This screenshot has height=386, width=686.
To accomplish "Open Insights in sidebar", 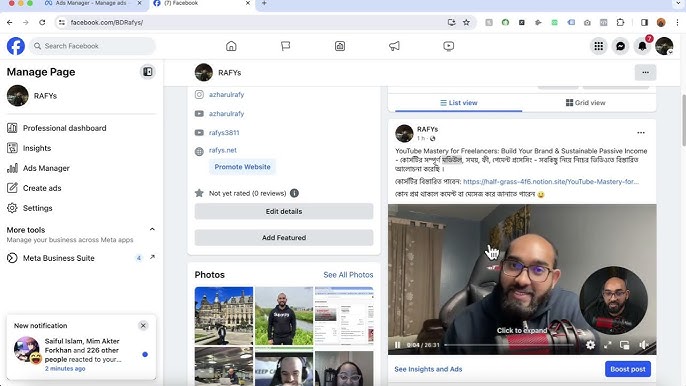I will click(x=81, y=148).
